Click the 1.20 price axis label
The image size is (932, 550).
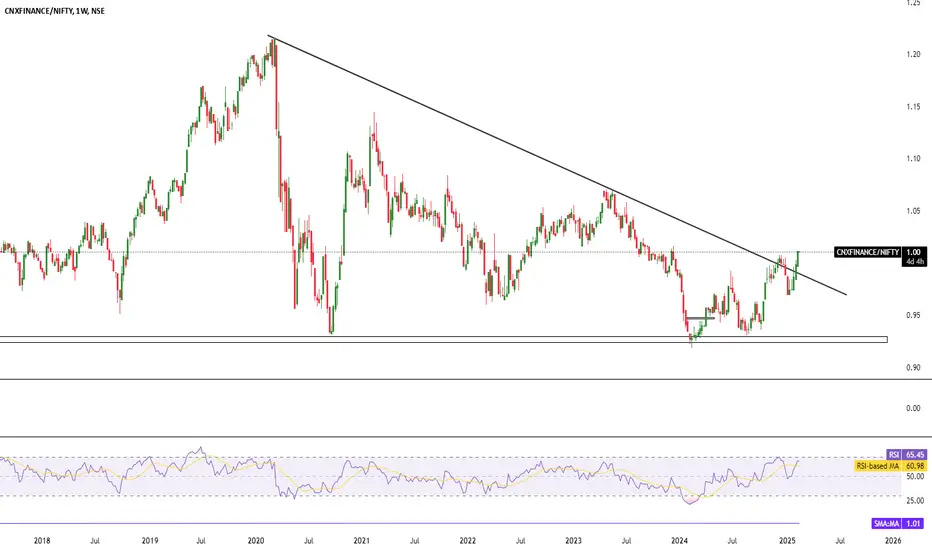(x=914, y=55)
